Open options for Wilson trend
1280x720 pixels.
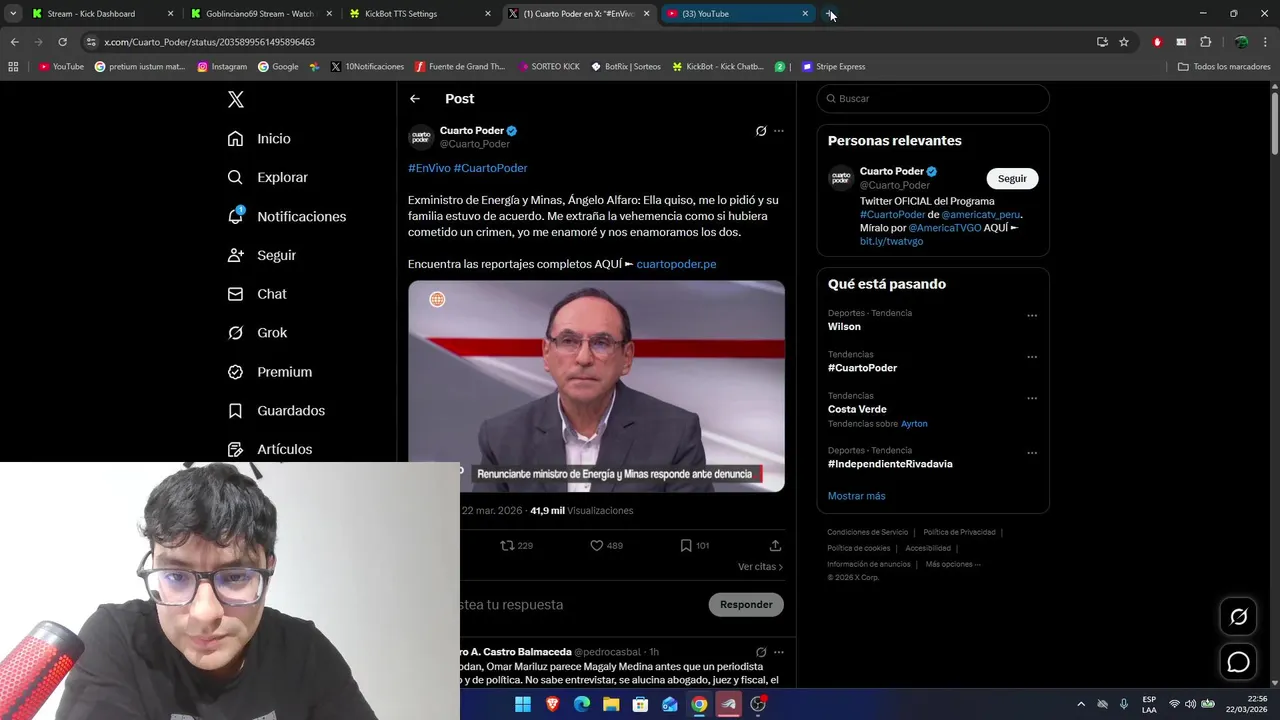point(1032,316)
